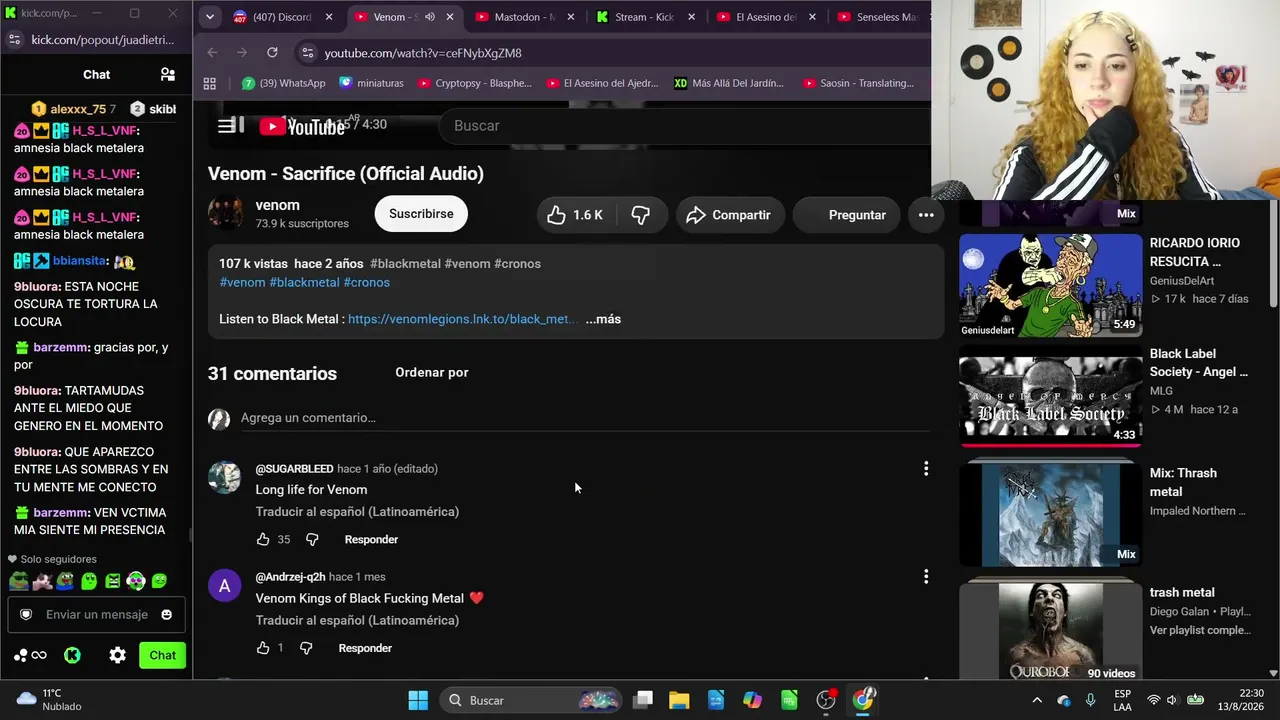This screenshot has width=1280, height=720.
Task: Close the Venom YouTube tab
Action: (x=450, y=17)
